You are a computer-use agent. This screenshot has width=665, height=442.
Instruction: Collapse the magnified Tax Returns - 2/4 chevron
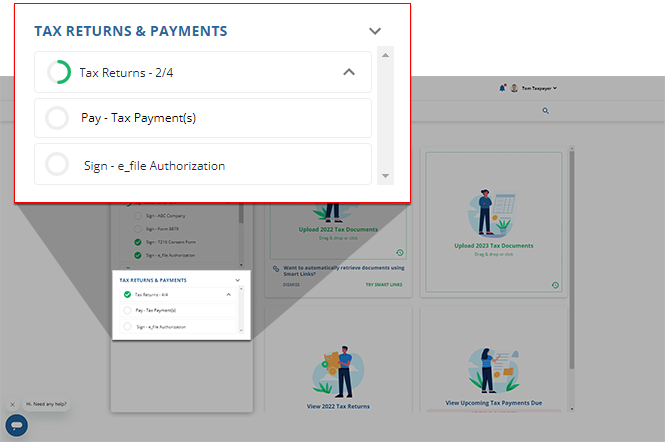tap(349, 72)
